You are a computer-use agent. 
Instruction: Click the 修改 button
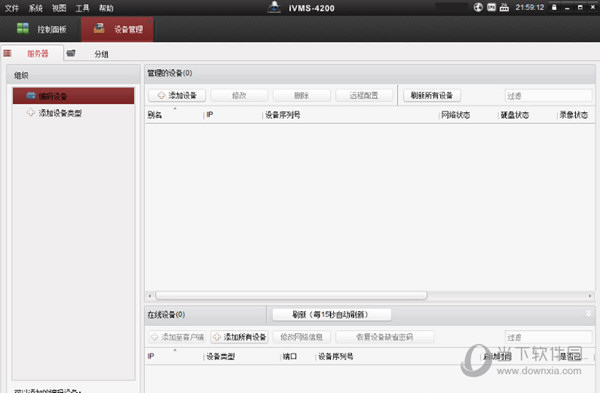tap(239, 95)
